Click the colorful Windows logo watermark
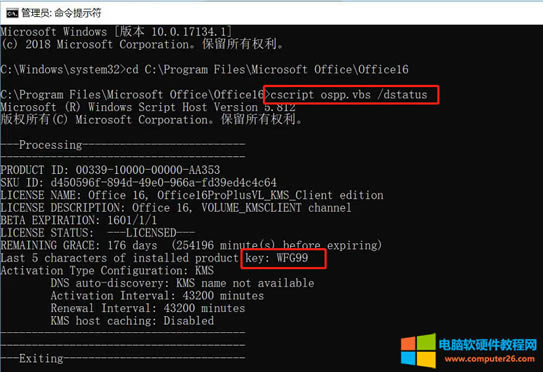The image size is (543, 372). pyautogui.click(x=418, y=351)
